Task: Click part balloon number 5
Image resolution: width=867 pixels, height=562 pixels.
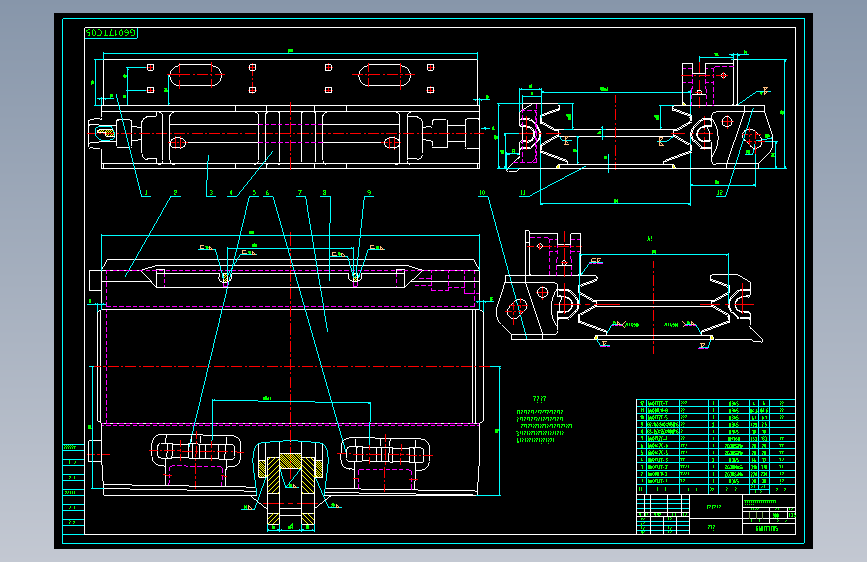Action: (x=254, y=193)
